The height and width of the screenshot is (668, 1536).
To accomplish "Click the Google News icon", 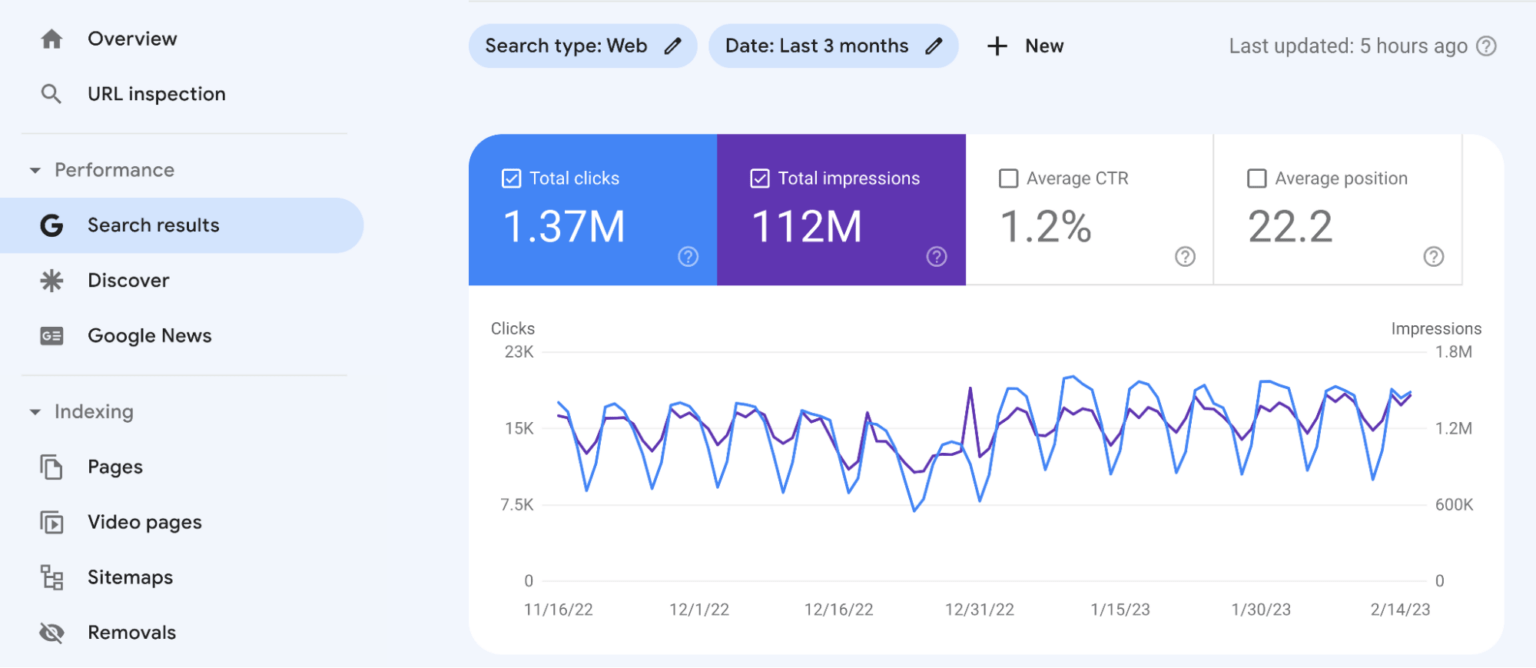I will pos(51,336).
